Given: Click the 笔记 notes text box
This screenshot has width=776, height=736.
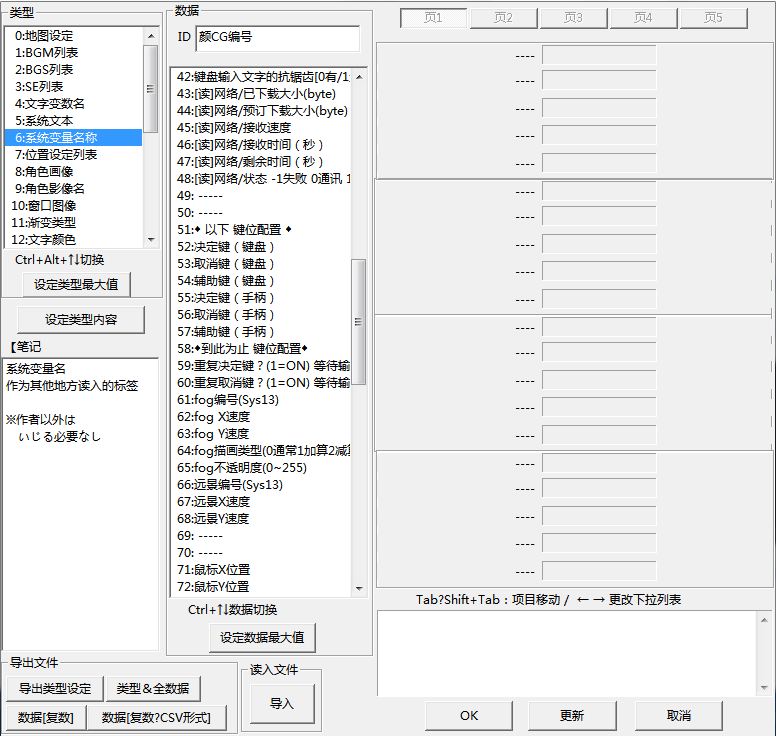Looking at the screenshot, I should pos(80,504).
